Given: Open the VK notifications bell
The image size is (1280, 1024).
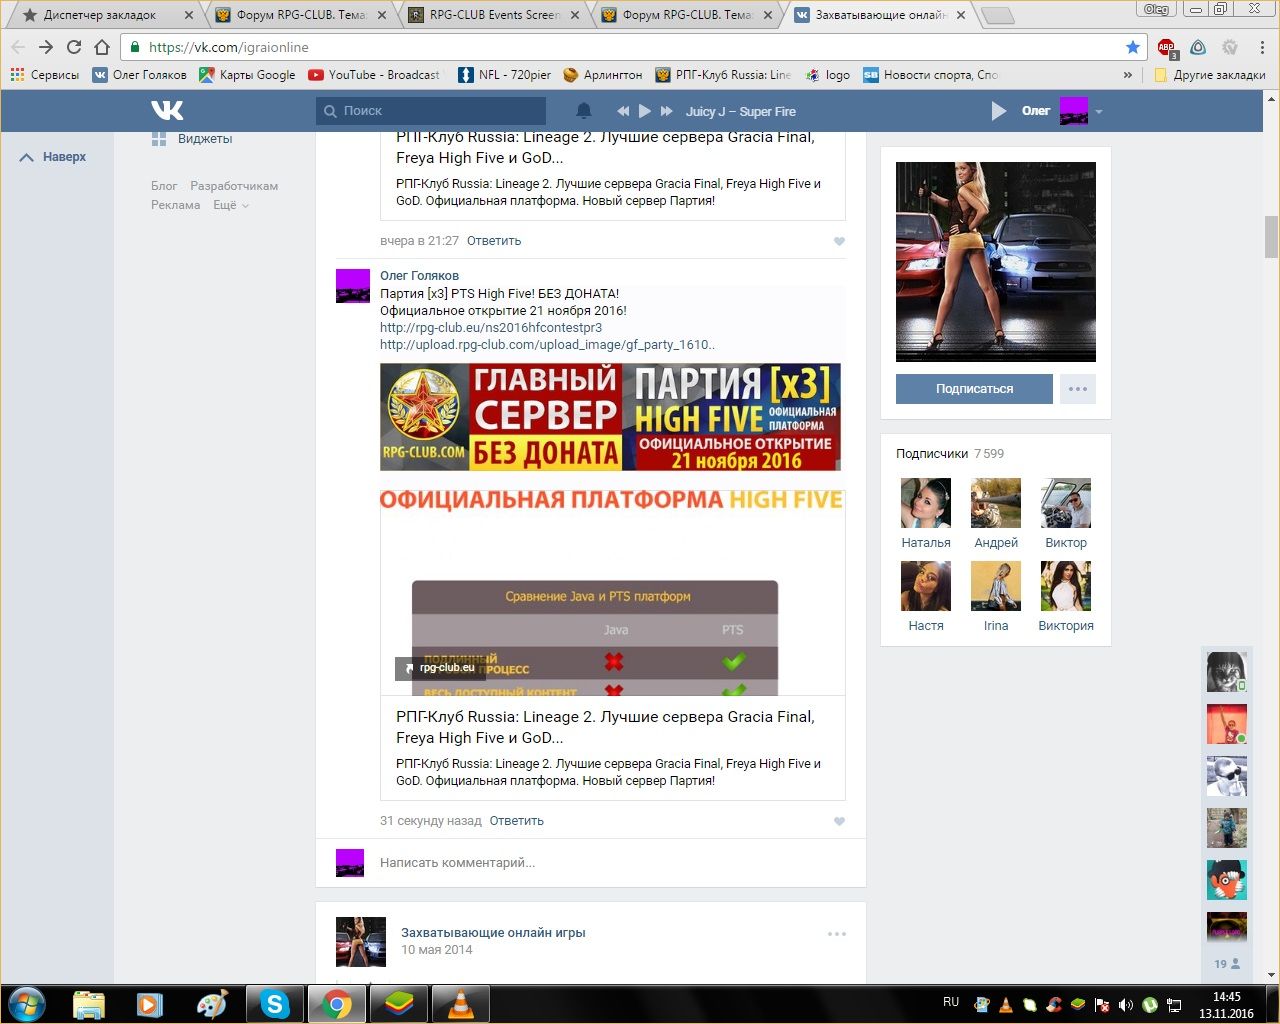Looking at the screenshot, I should pyautogui.click(x=584, y=111).
